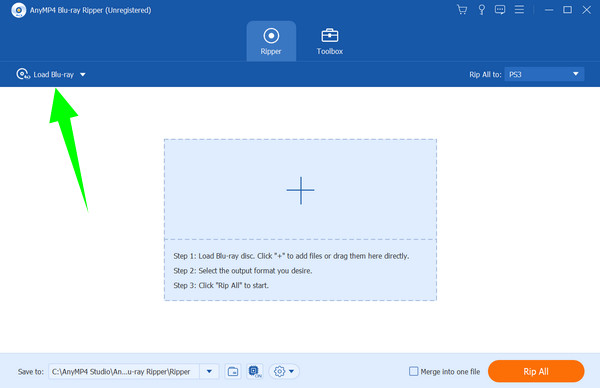
Task: Open the settings gear icon
Action: tap(279, 371)
